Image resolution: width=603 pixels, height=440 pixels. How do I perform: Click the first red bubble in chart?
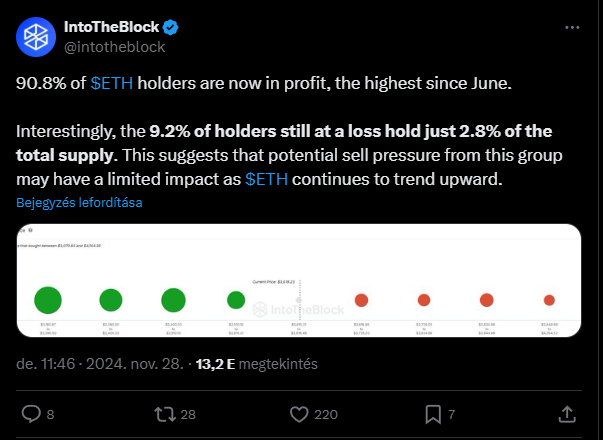coord(361,300)
